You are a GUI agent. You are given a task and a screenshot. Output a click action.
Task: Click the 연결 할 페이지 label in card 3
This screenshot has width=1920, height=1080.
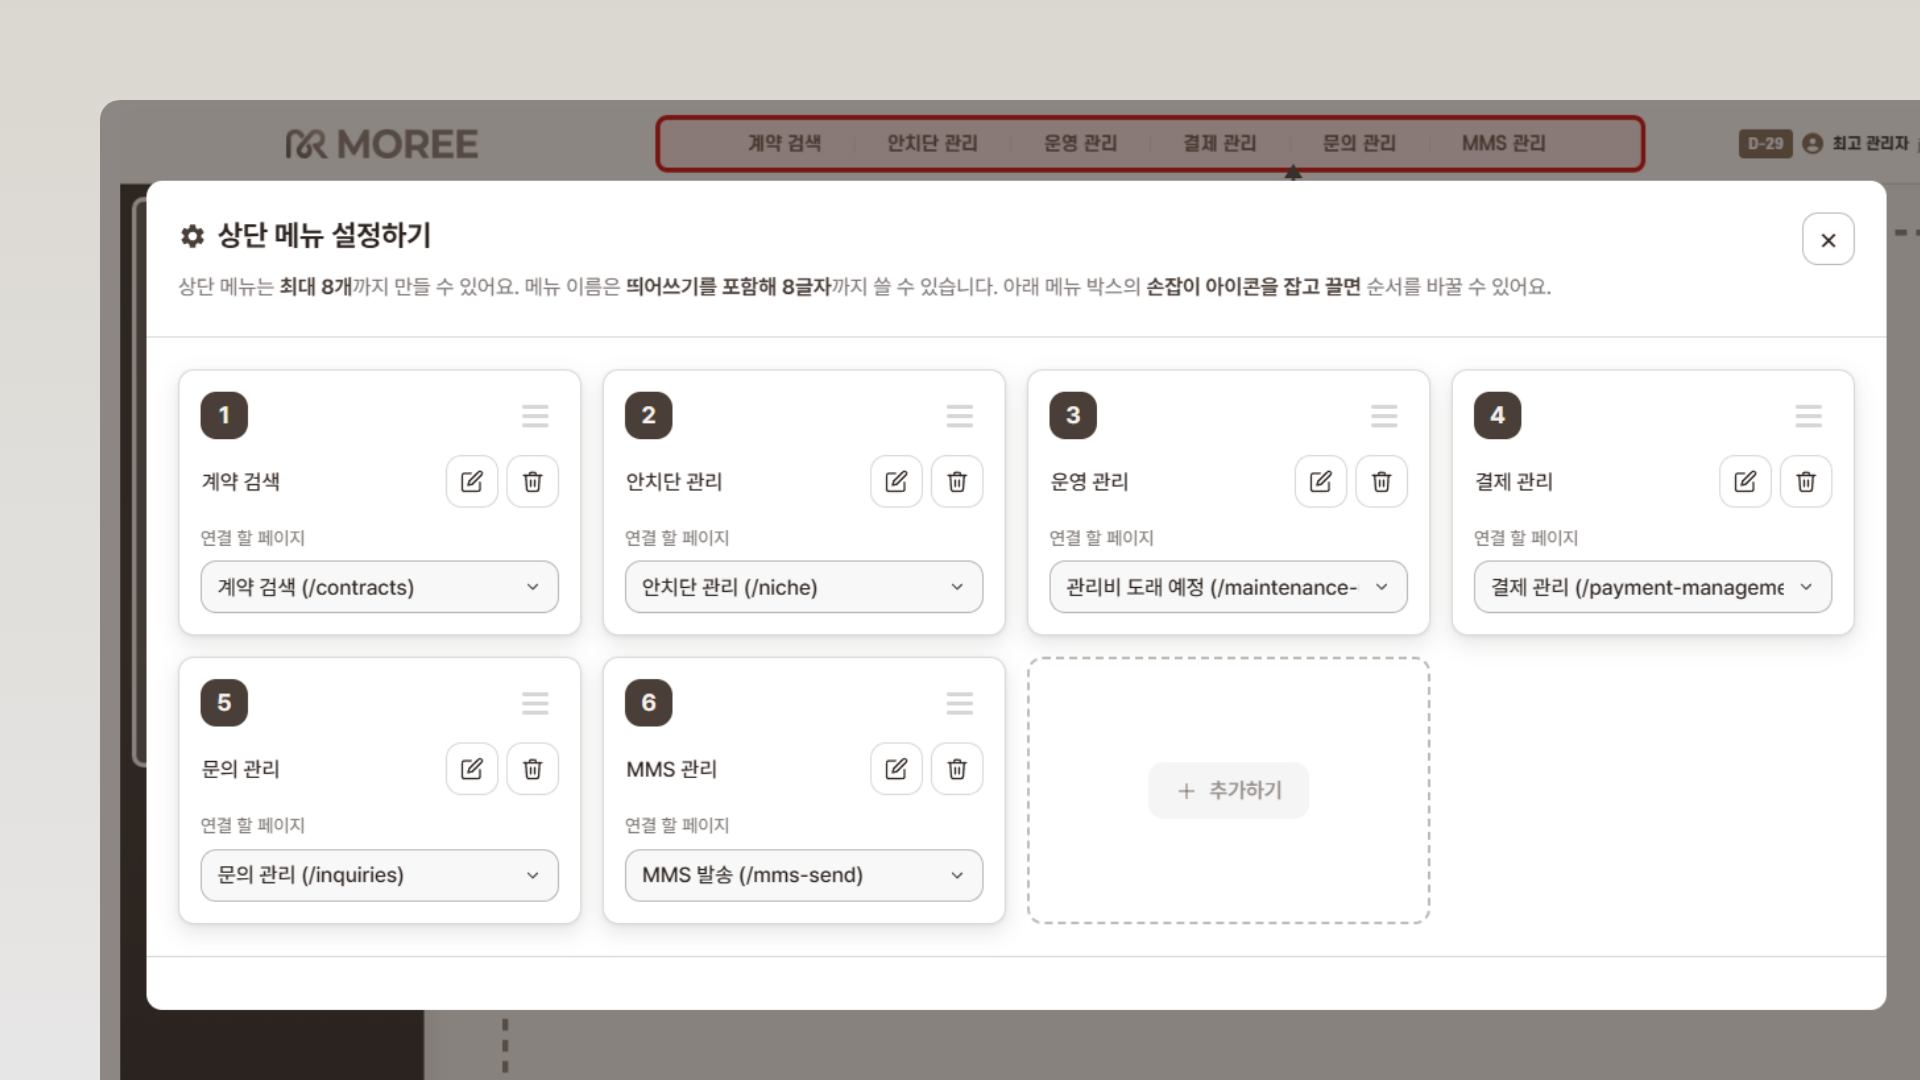[1101, 538]
